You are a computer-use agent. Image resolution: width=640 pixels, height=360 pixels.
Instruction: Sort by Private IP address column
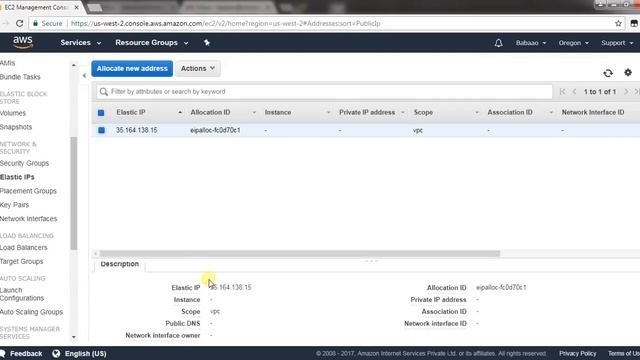367,112
